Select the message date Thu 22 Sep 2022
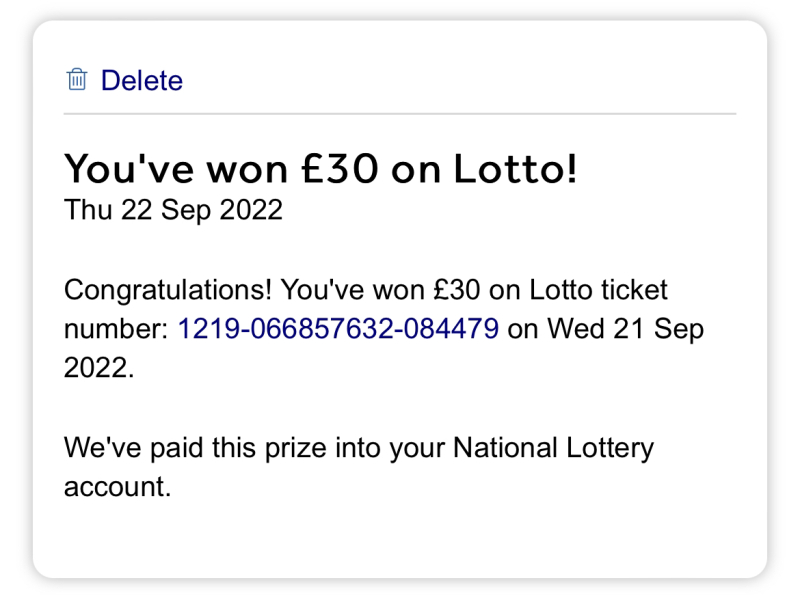This screenshot has height=600, width=800. [x=173, y=210]
